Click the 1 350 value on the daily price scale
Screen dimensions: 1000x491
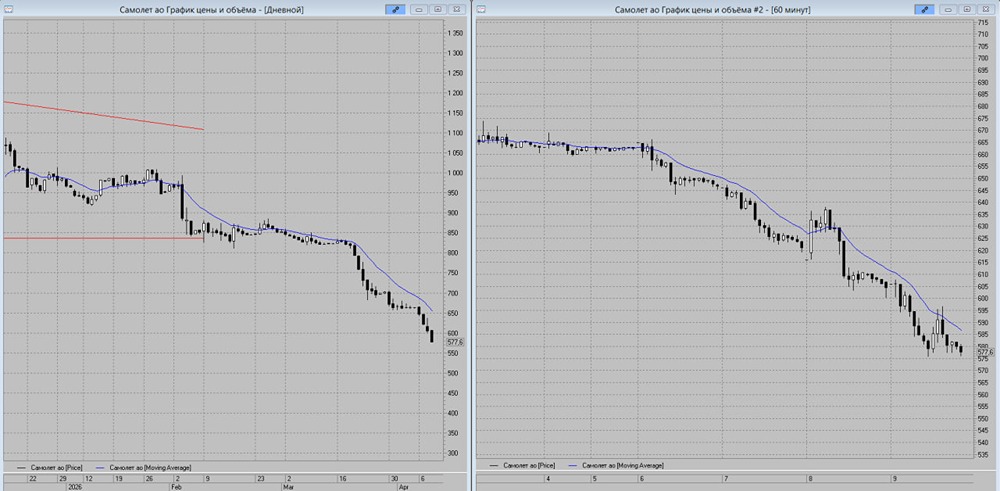click(x=455, y=33)
